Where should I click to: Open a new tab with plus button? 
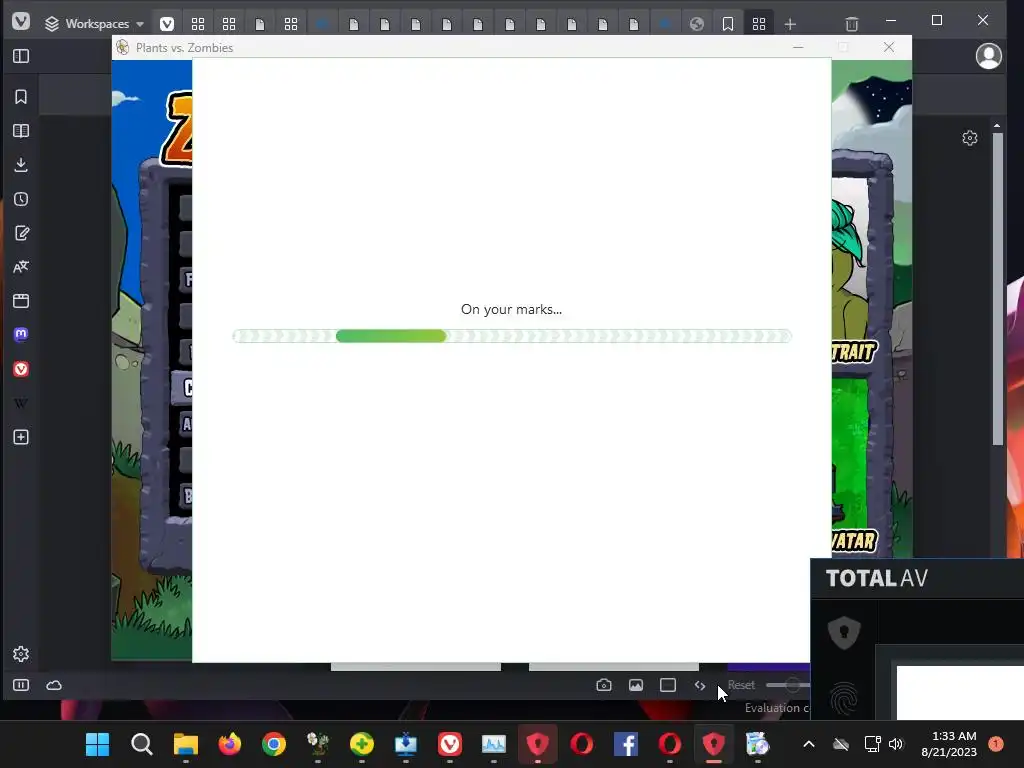coord(790,24)
